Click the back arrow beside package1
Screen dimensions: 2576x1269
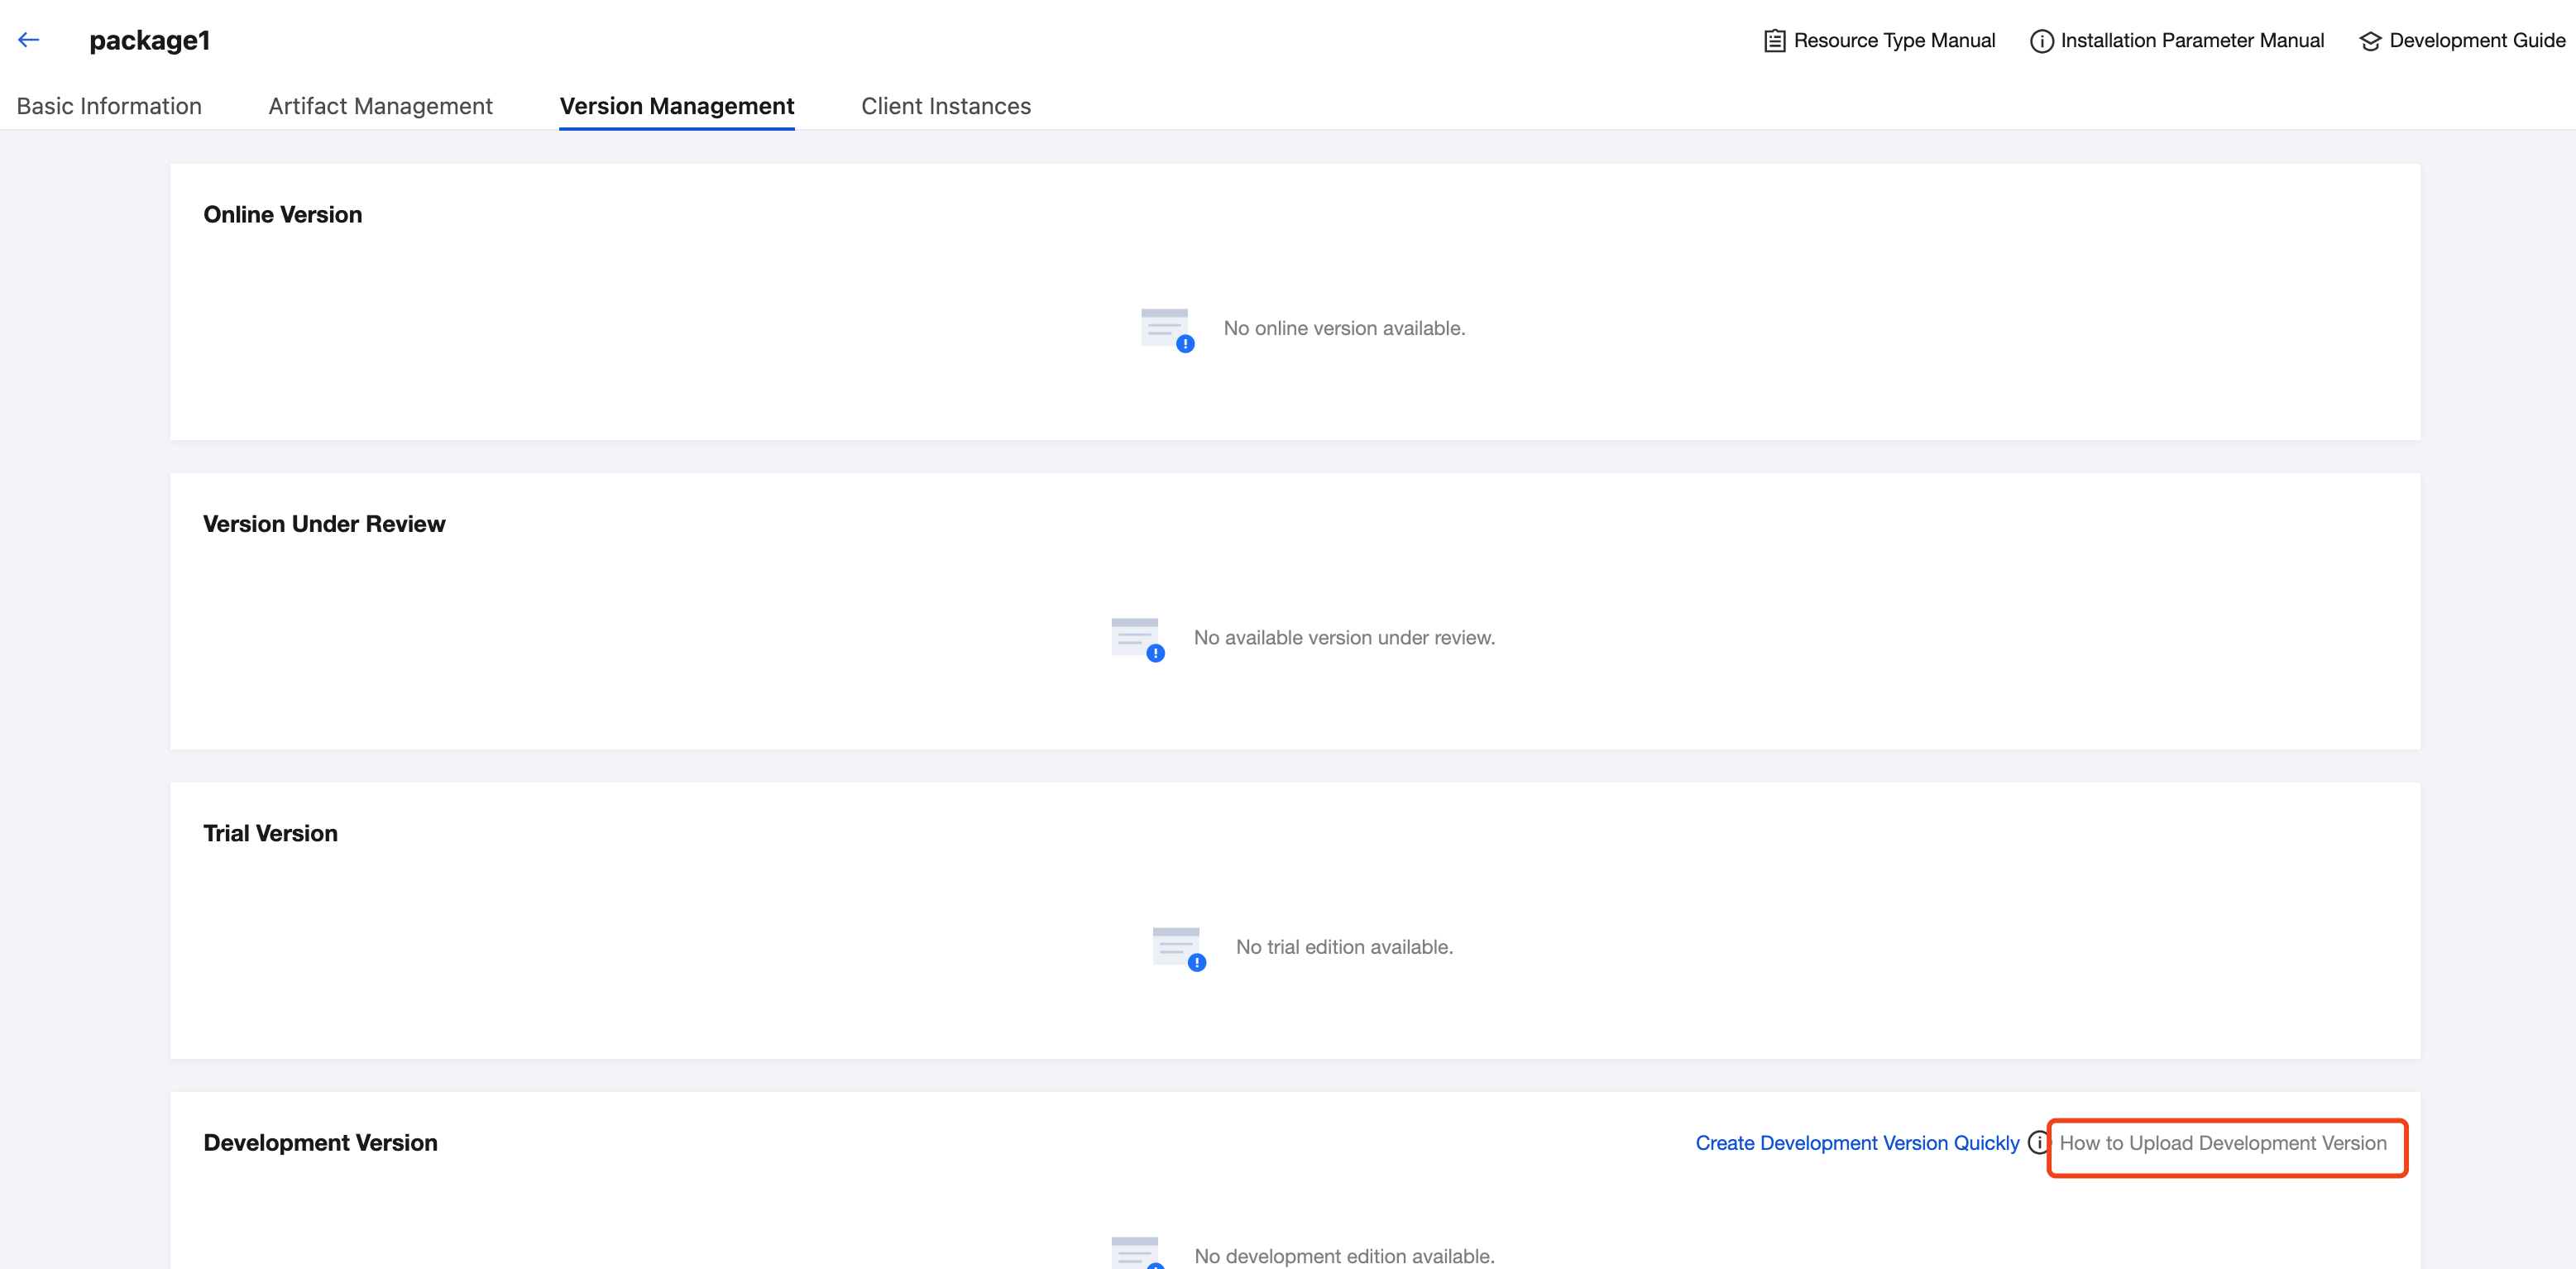click(x=28, y=40)
